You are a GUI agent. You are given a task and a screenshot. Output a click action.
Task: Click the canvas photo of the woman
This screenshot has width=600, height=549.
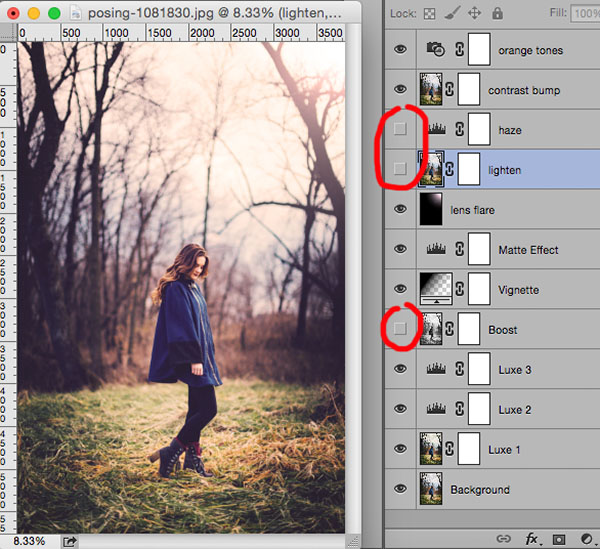[x=181, y=287]
